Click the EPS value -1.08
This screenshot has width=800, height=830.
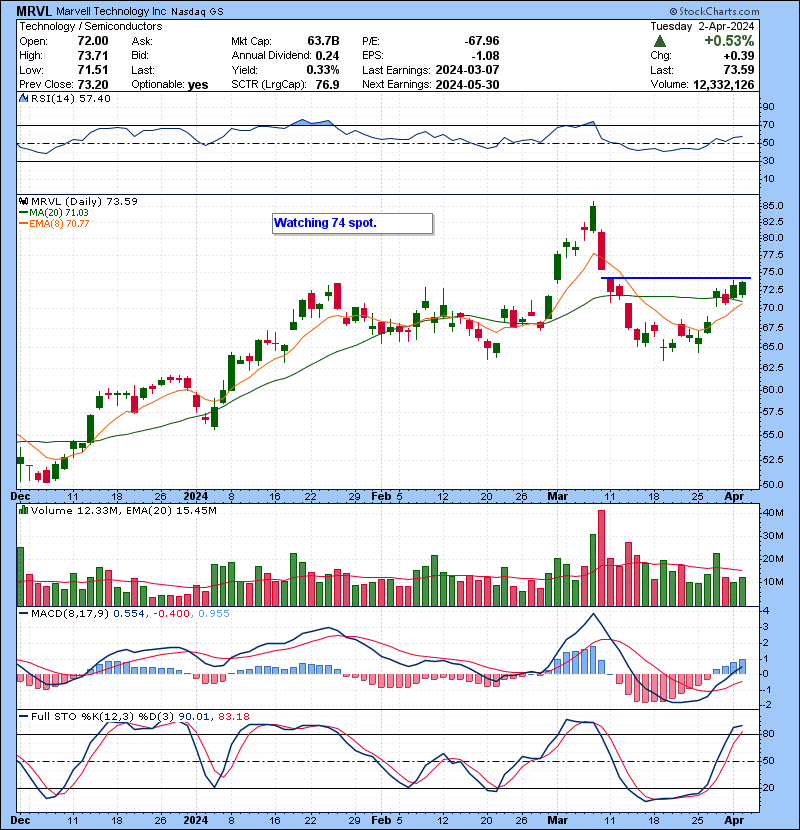485,56
